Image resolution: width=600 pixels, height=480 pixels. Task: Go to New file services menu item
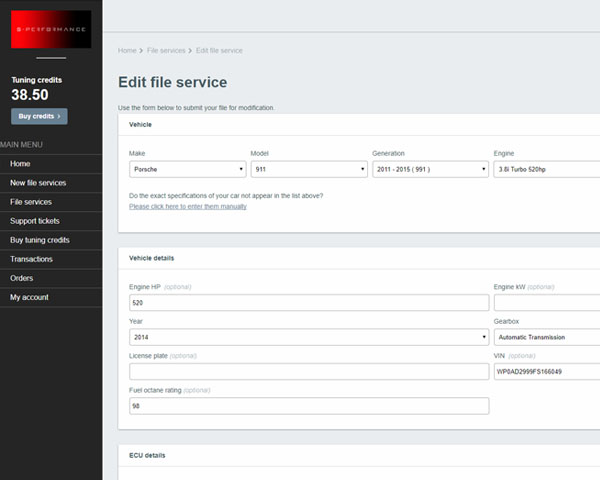pos(38,183)
